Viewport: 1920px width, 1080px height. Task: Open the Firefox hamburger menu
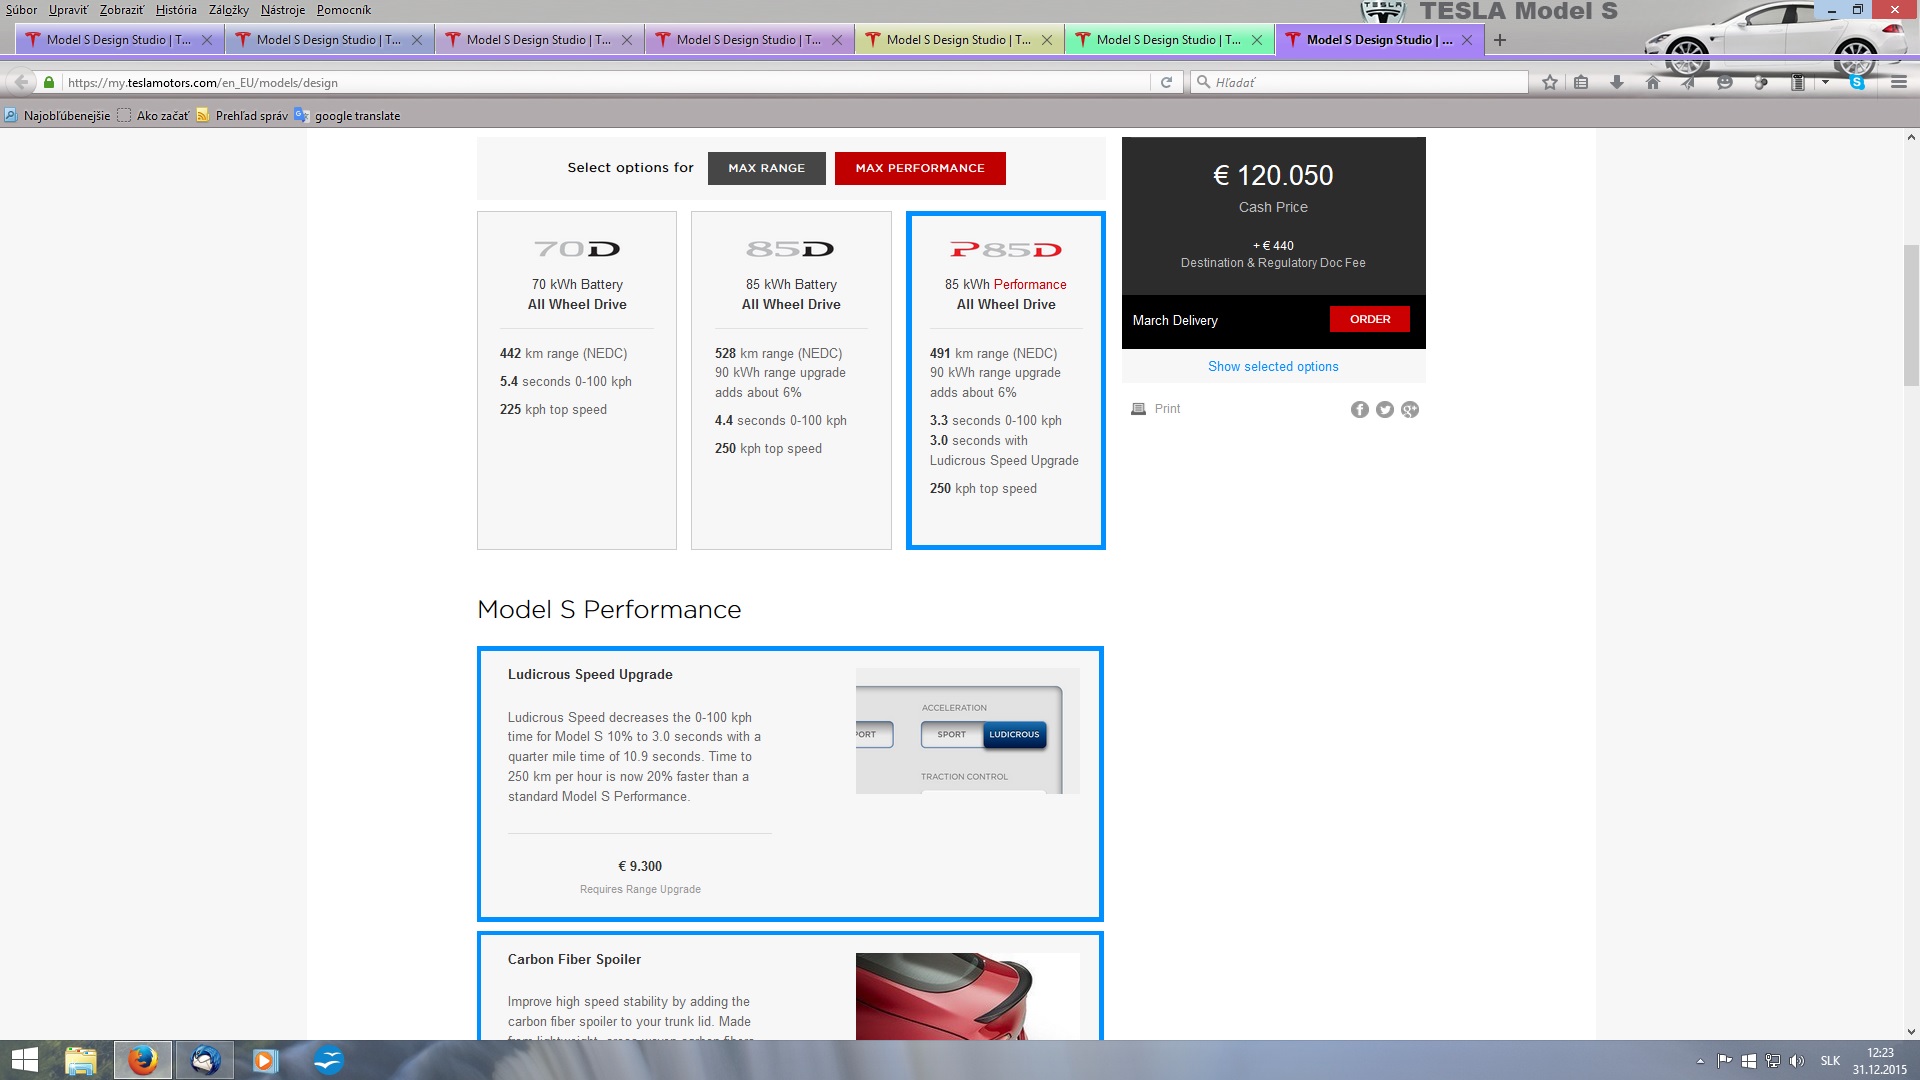[1899, 82]
